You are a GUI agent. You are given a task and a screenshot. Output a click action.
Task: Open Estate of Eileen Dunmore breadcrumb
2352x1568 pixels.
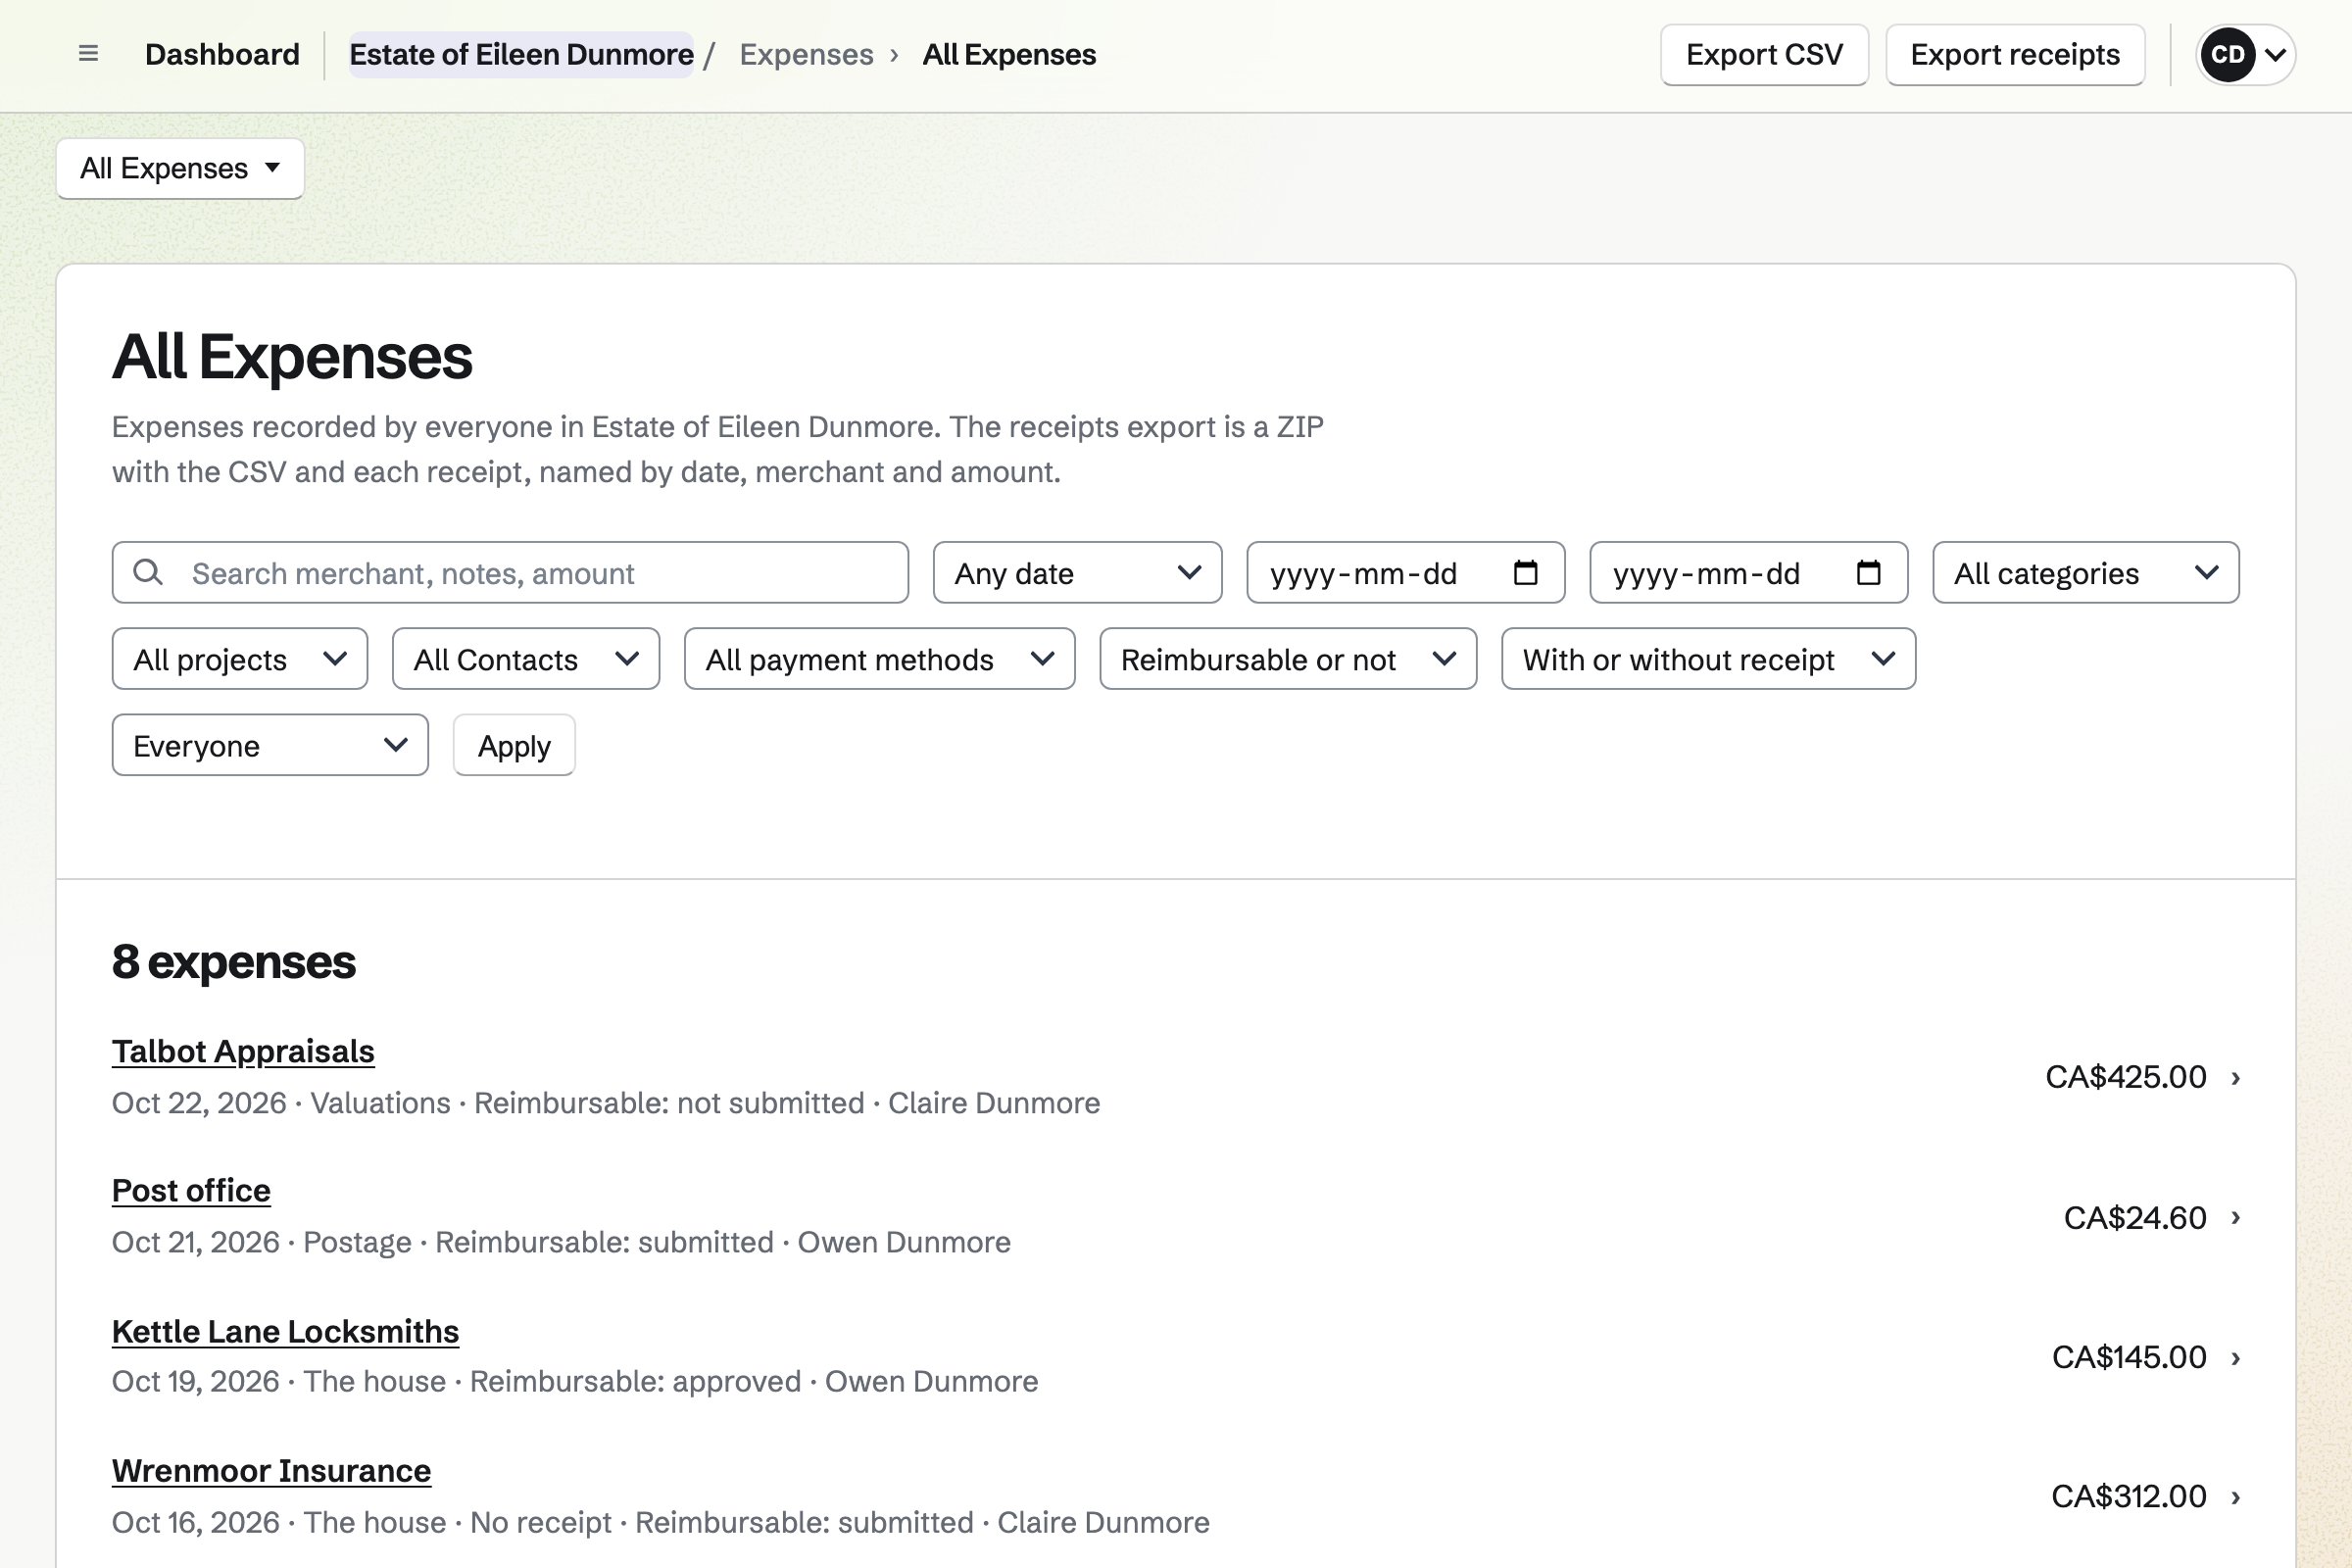tap(521, 54)
